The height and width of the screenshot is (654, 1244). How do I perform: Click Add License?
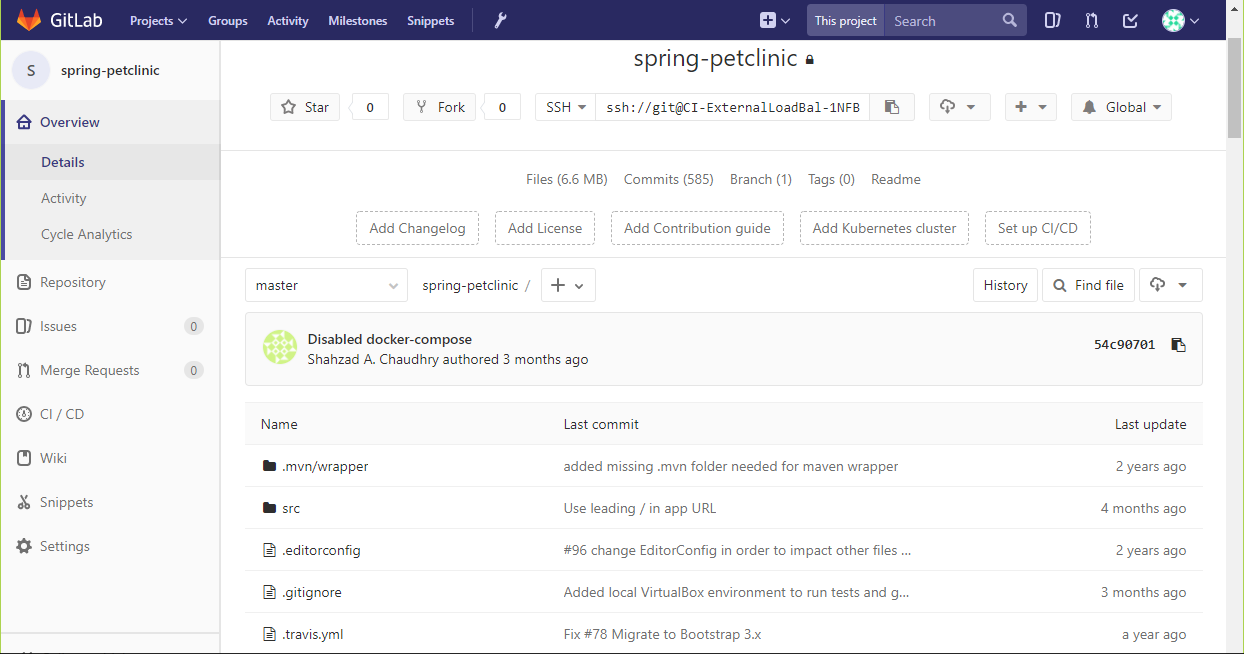[545, 228]
